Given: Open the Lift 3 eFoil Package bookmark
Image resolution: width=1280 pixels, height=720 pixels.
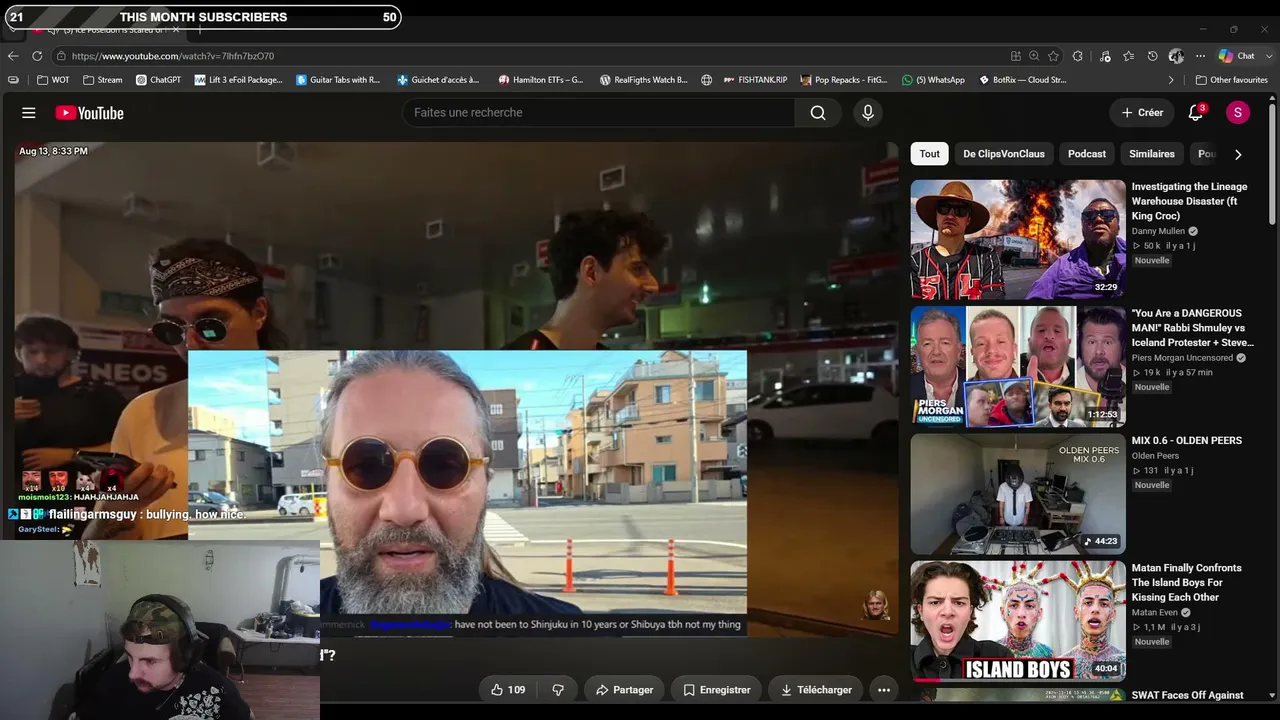Looking at the screenshot, I should click(x=239, y=80).
